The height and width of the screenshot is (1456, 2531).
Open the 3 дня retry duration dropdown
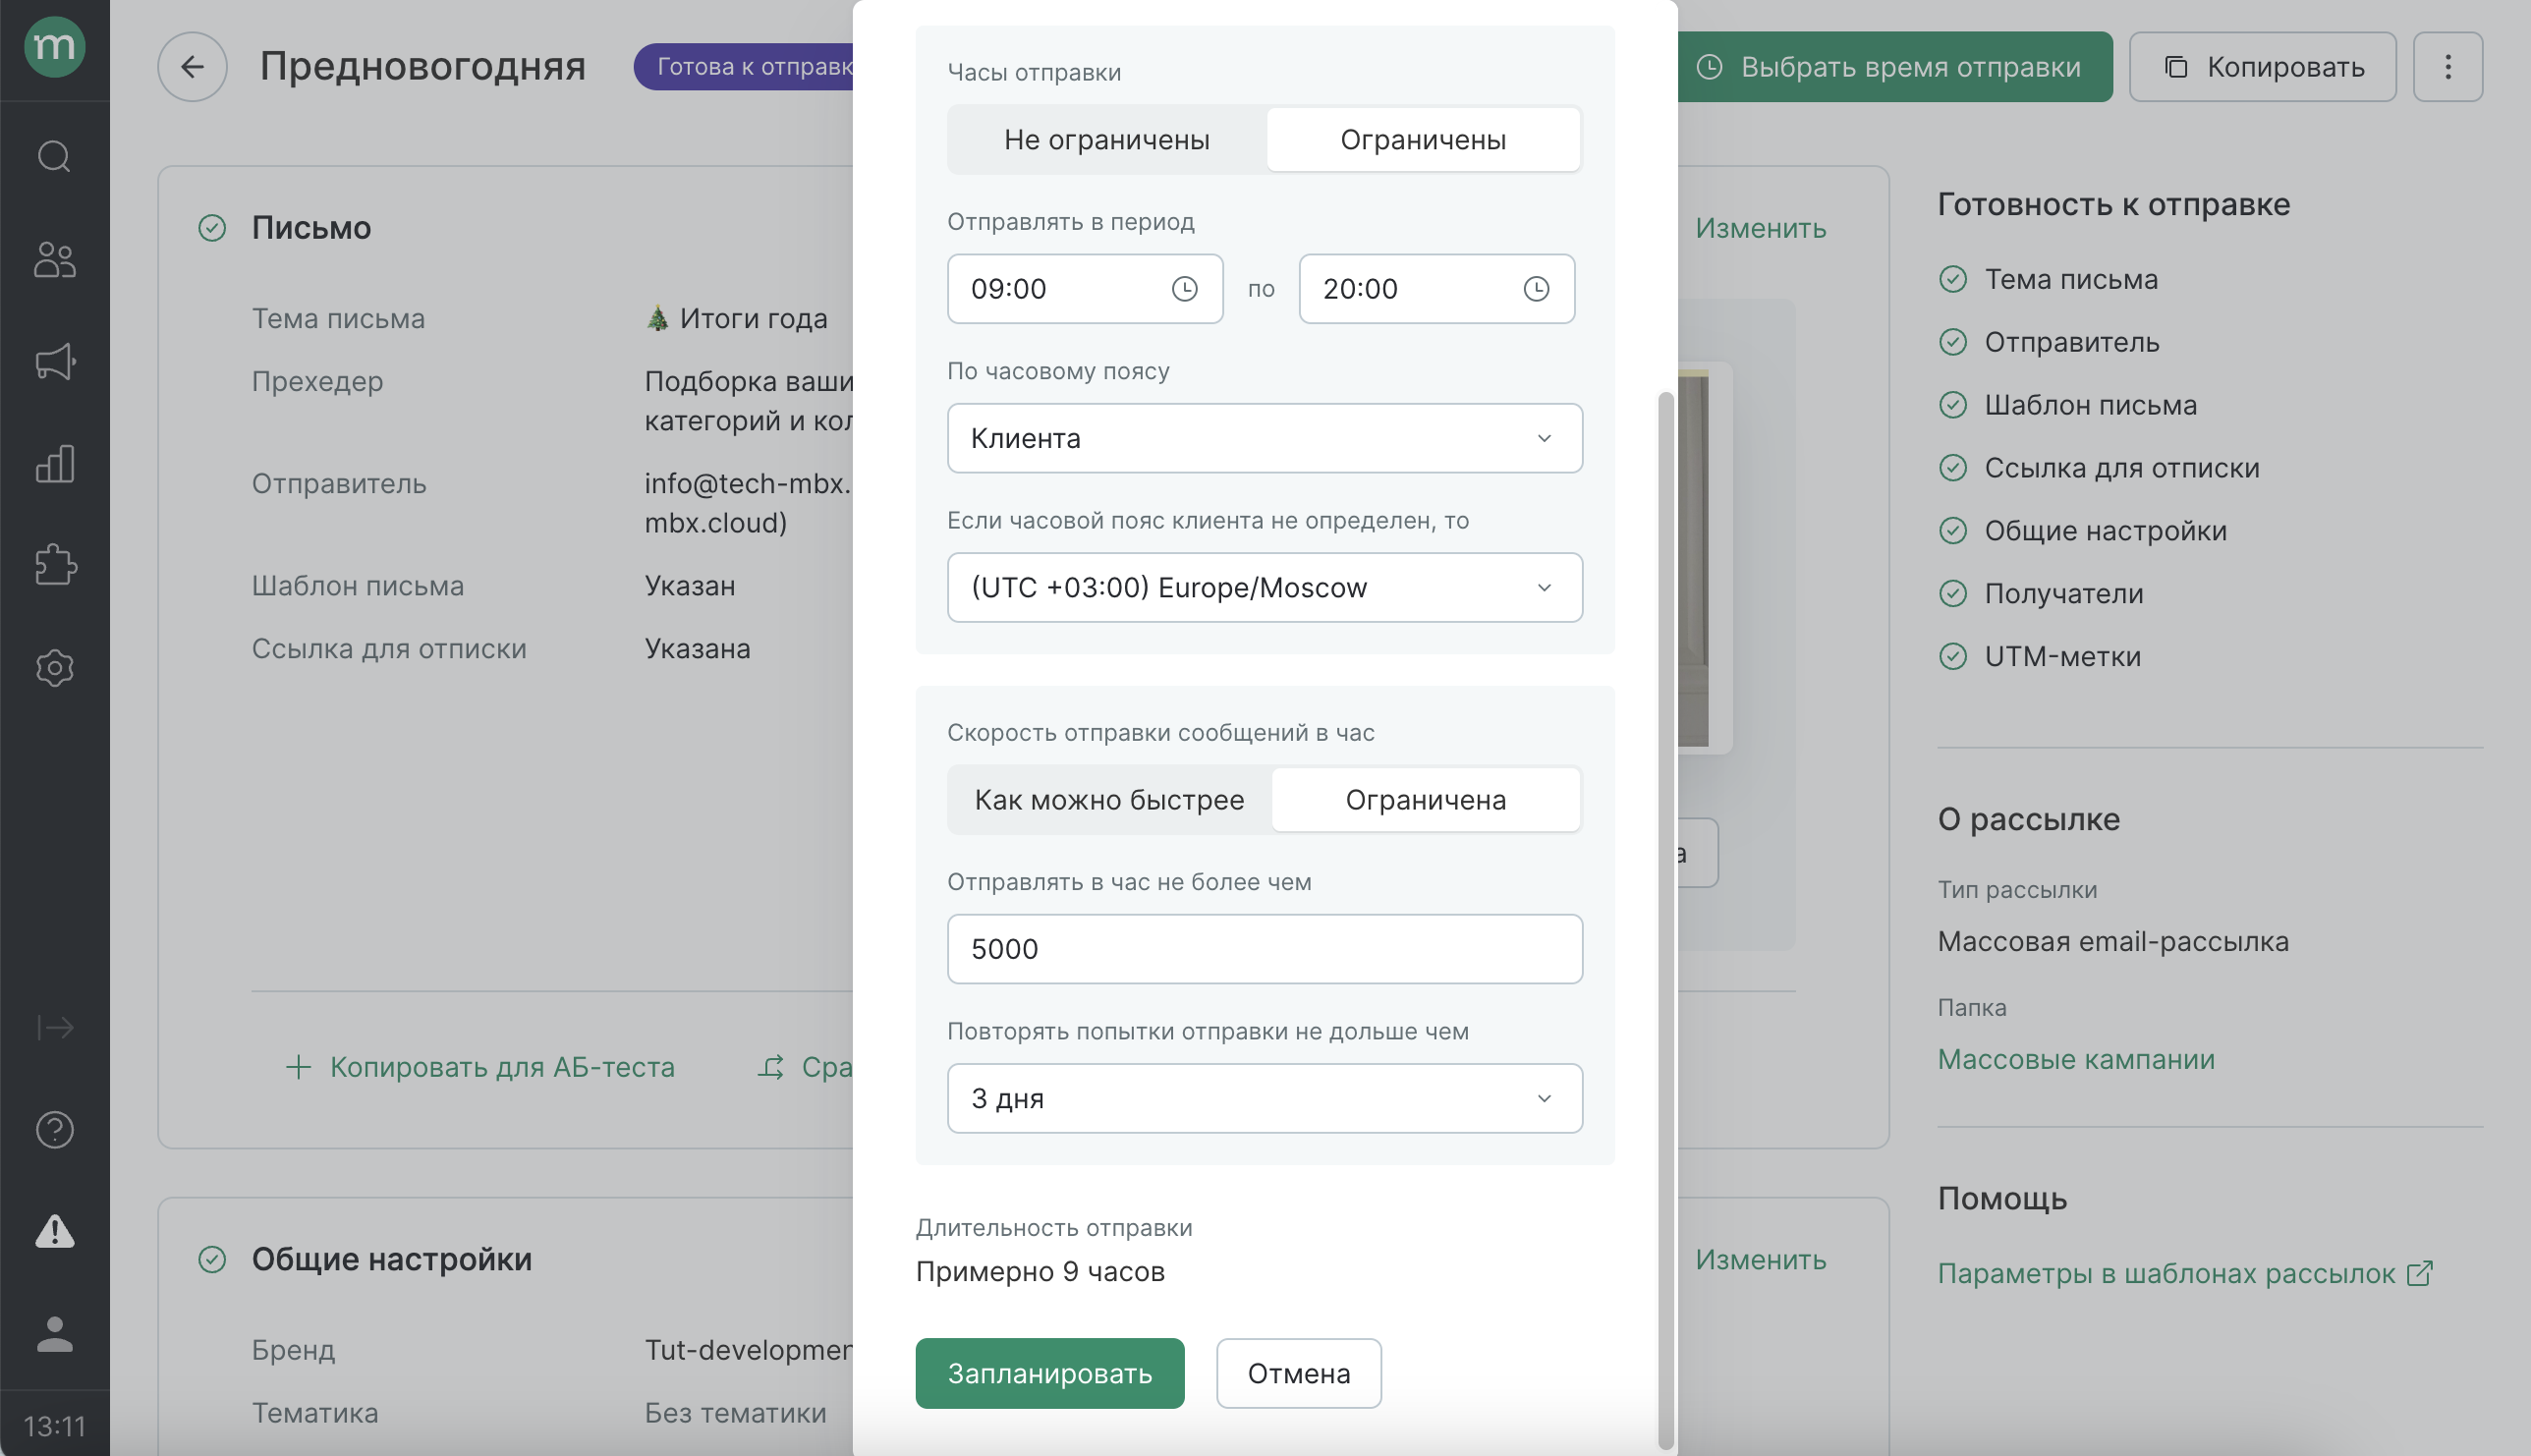(1264, 1098)
